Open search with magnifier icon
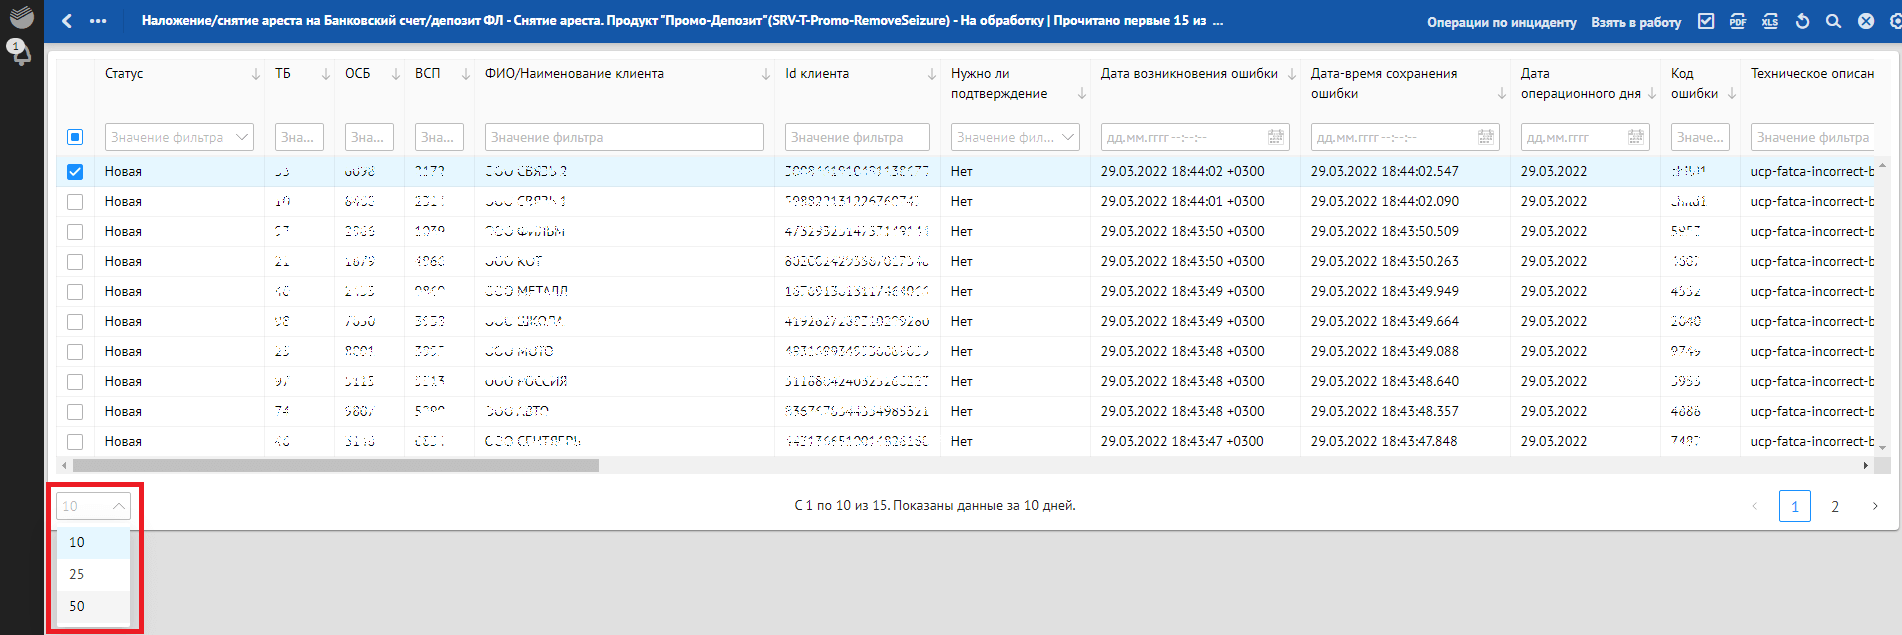Viewport: 1902px width, 635px height. 1833,21
